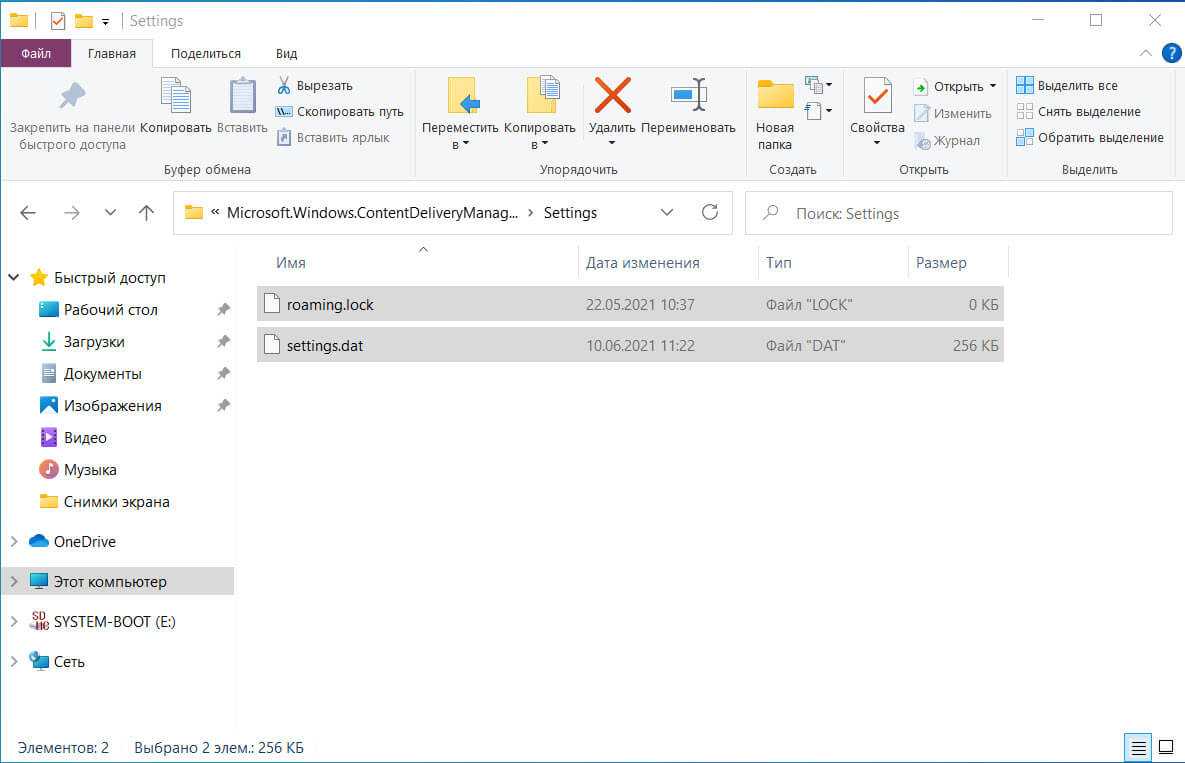Open Переместить в menu
The height and width of the screenshot is (763, 1185).
(x=460, y=113)
